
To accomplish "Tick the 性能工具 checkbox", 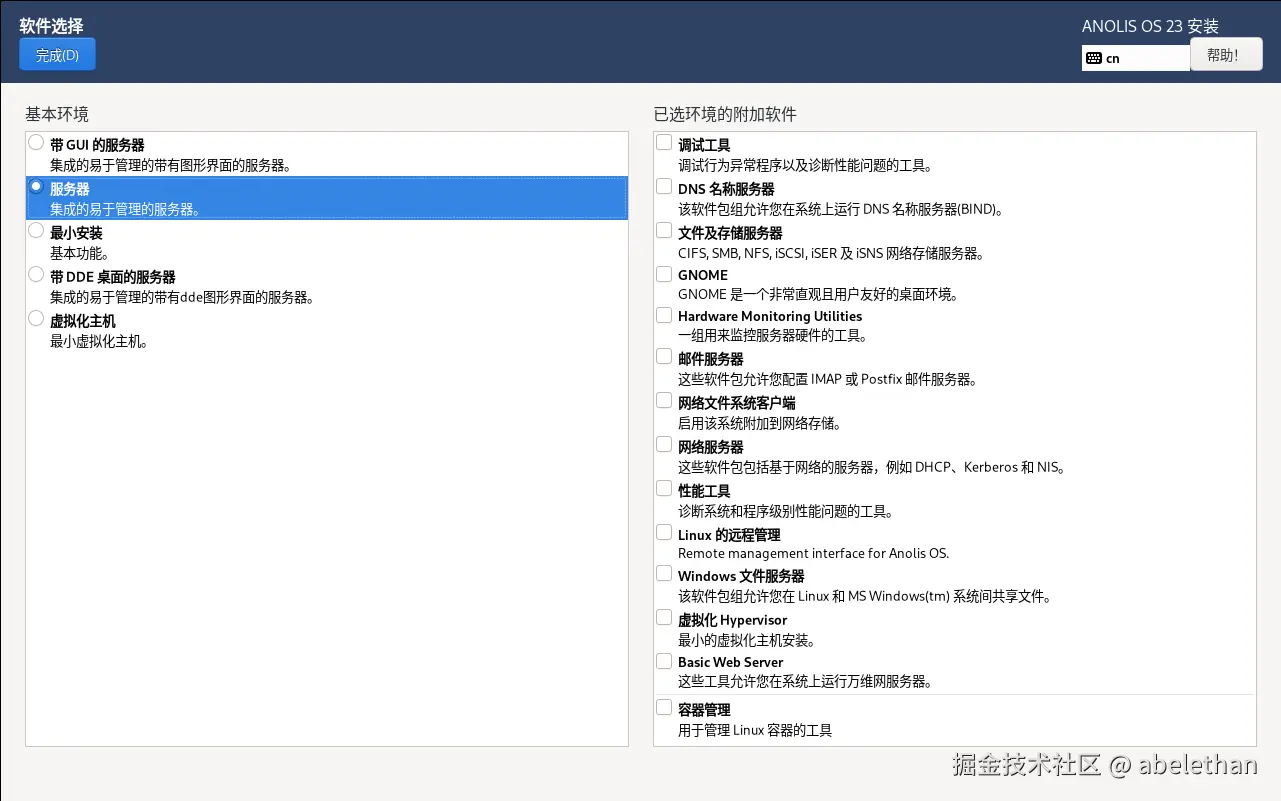I will coord(664,488).
